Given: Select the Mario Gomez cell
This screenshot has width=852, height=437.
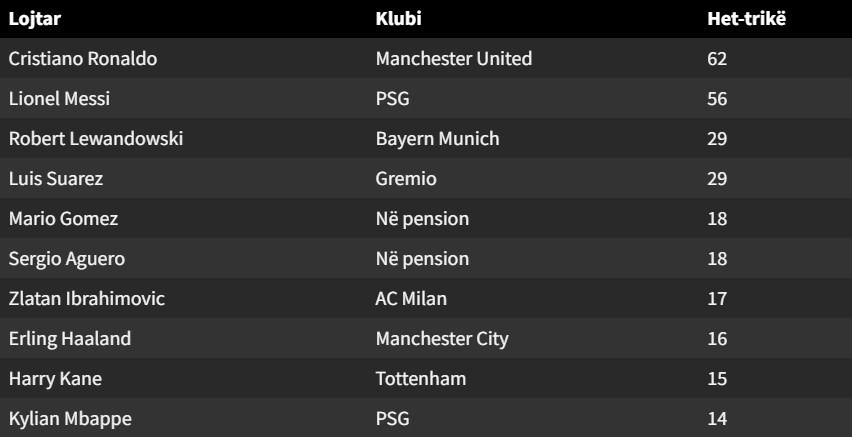Looking at the screenshot, I should click(63, 218).
